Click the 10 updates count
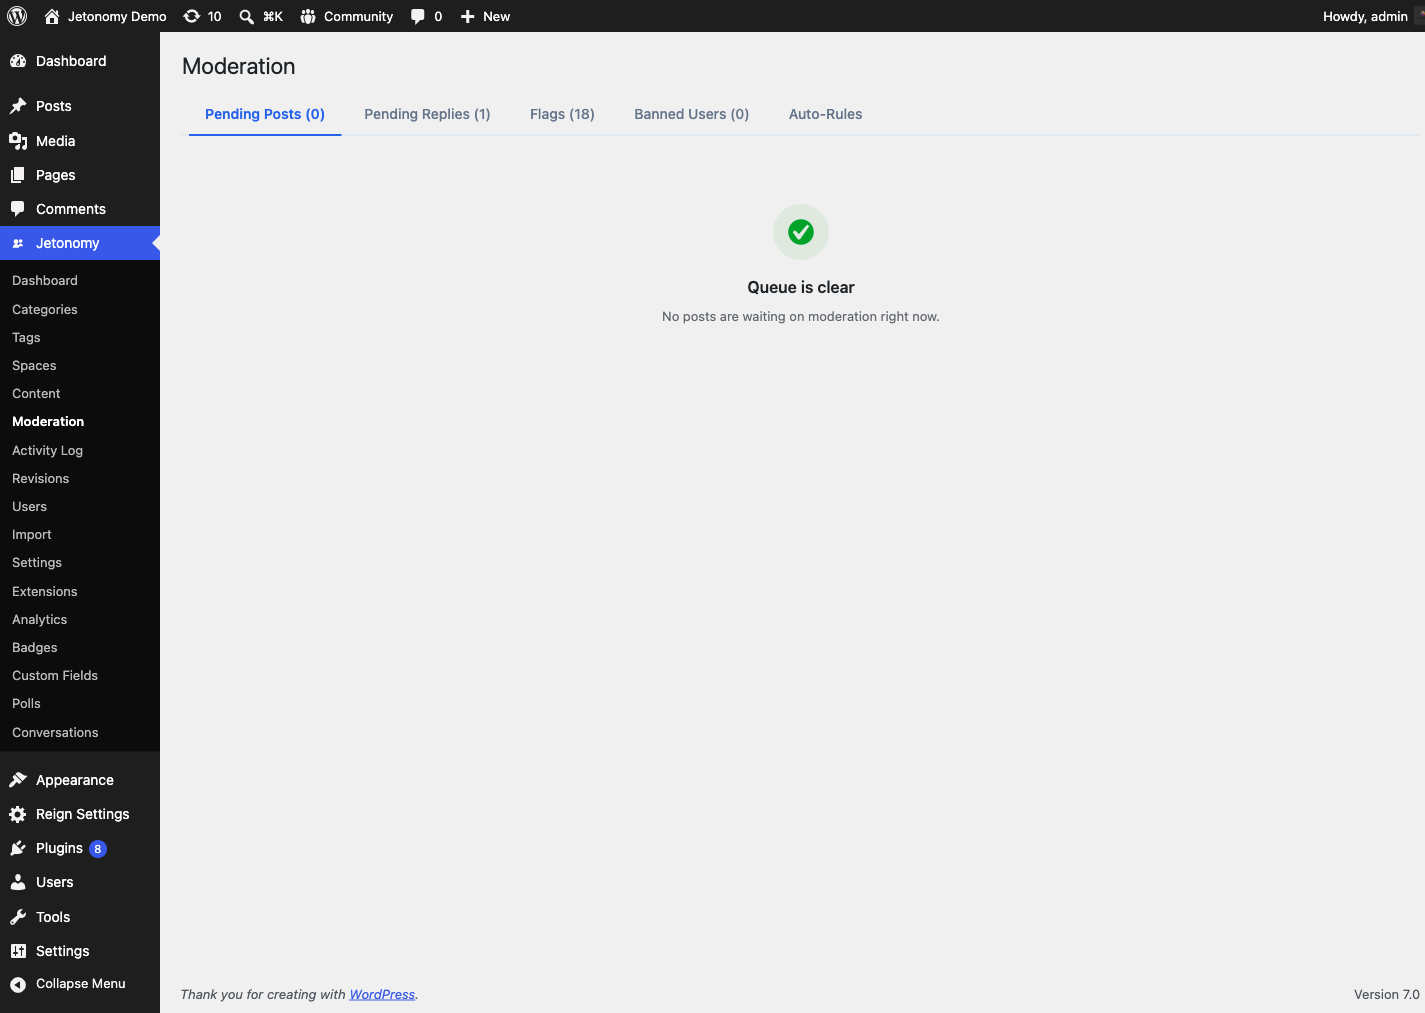The width and height of the screenshot is (1425, 1013). [x=215, y=17]
